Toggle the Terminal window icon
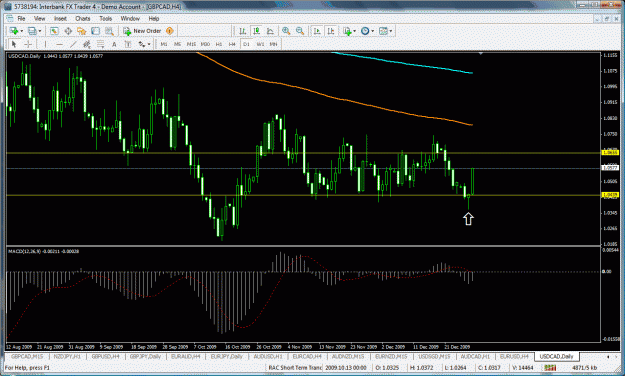 [x=95, y=31]
